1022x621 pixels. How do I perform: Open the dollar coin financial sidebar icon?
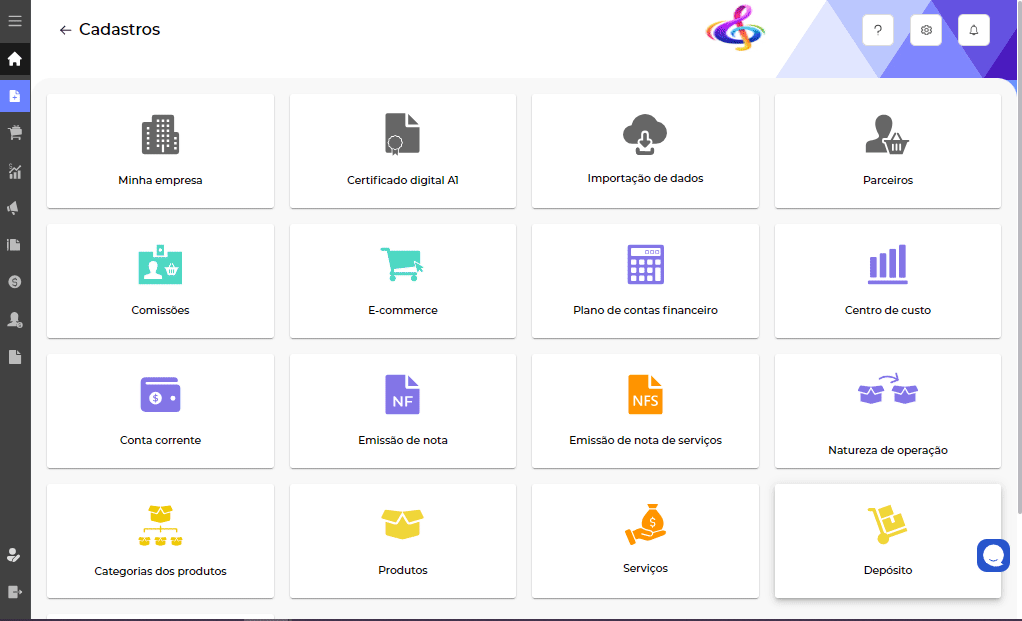tap(15, 282)
